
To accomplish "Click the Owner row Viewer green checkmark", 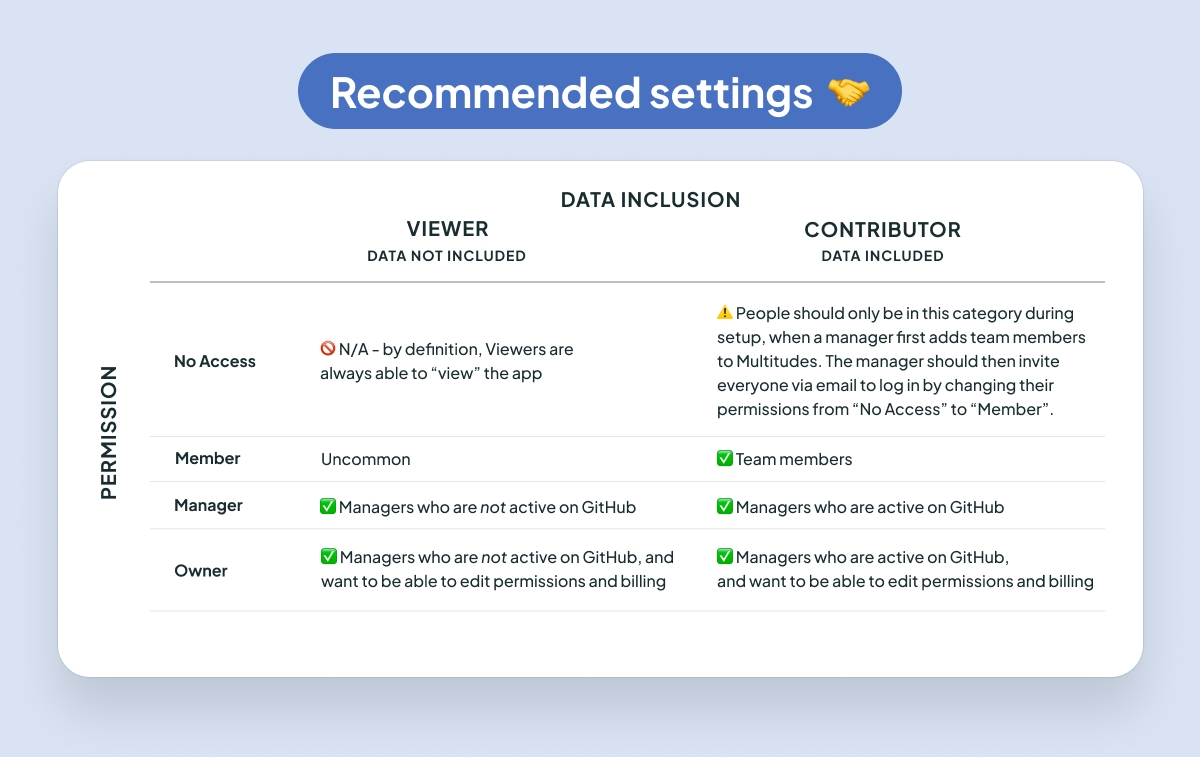I will pyautogui.click(x=328, y=557).
